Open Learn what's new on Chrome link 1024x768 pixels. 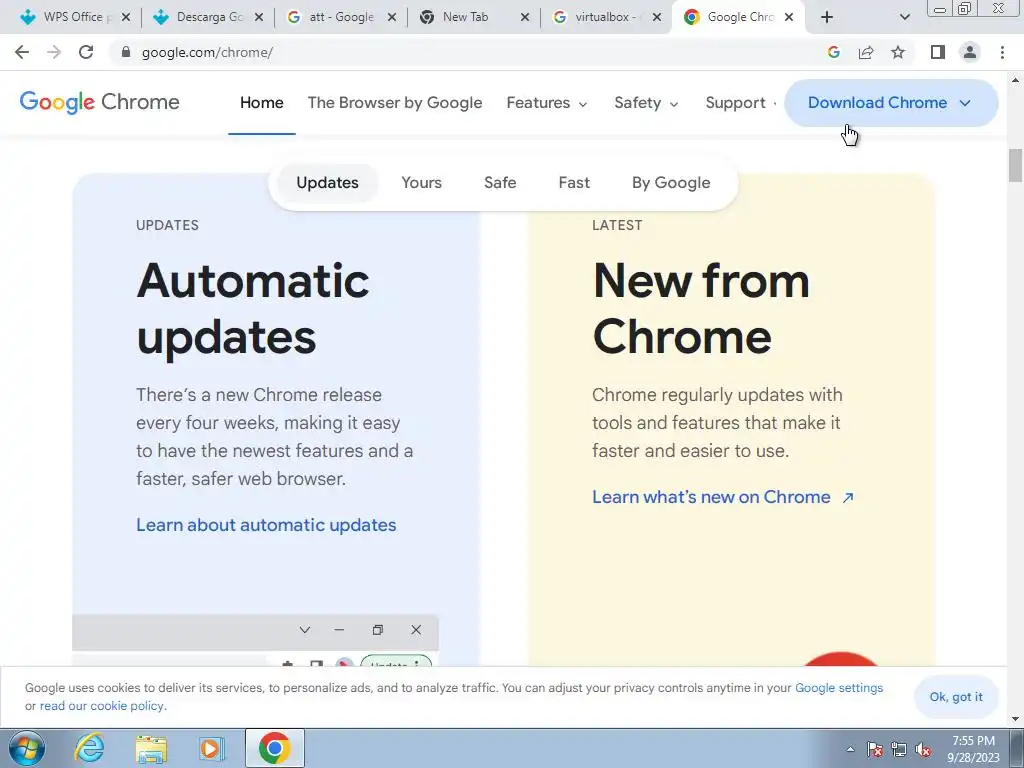coord(723,497)
